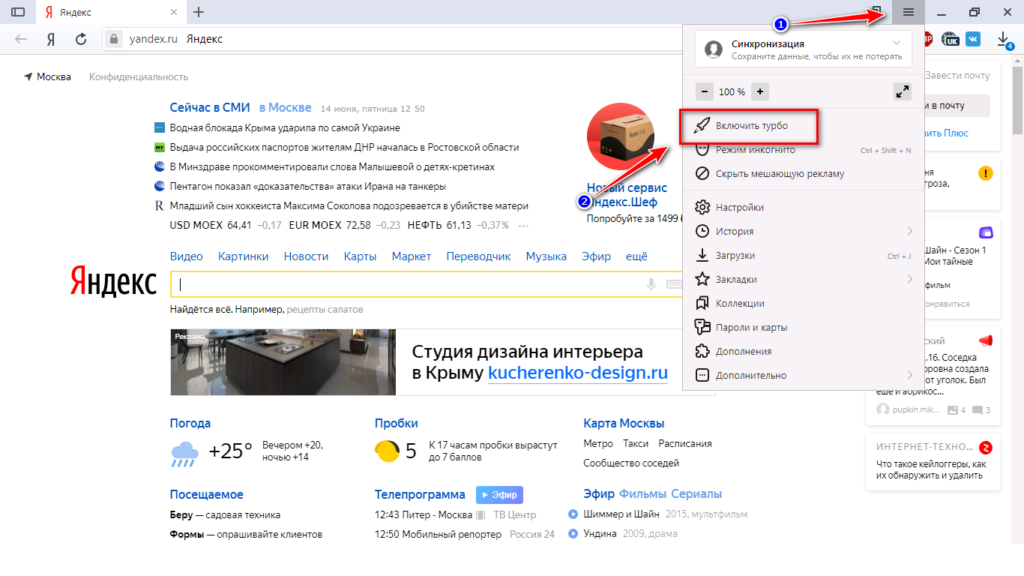The width and height of the screenshot is (1024, 576).
Task: Open 'Настройки' from the menu
Action: (740, 208)
